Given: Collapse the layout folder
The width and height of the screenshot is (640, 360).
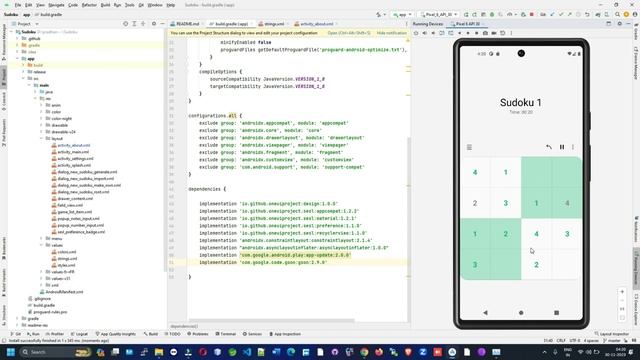Looking at the screenshot, I should tap(42, 138).
